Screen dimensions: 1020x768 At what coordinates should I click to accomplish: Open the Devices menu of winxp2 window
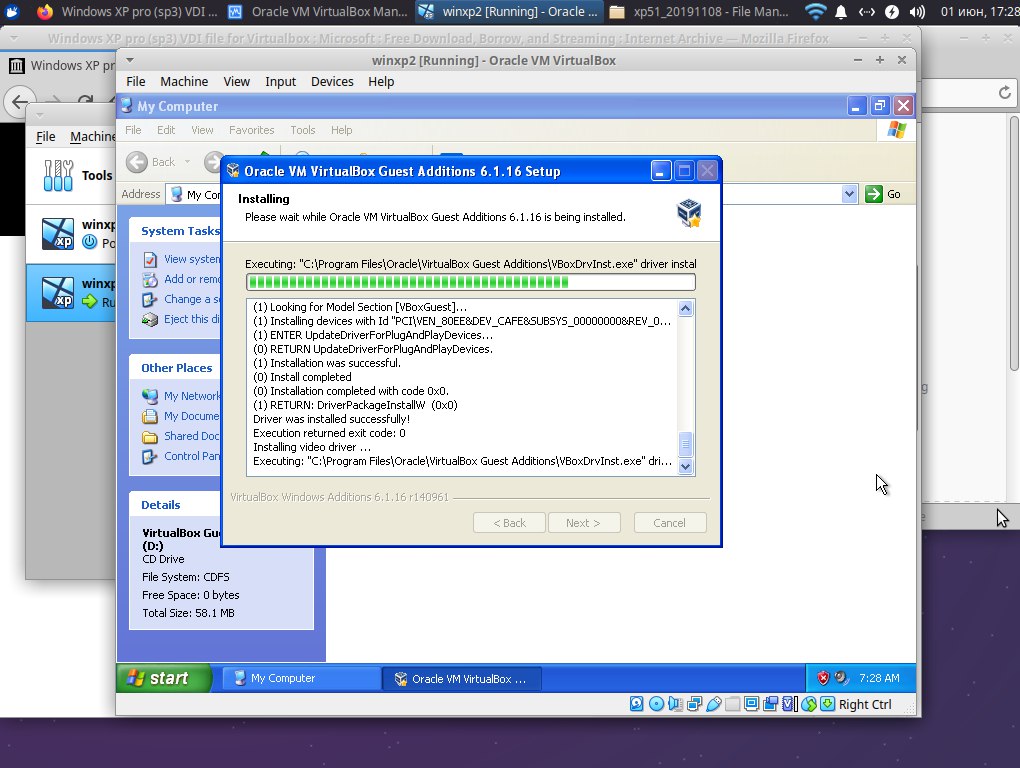pyautogui.click(x=332, y=81)
